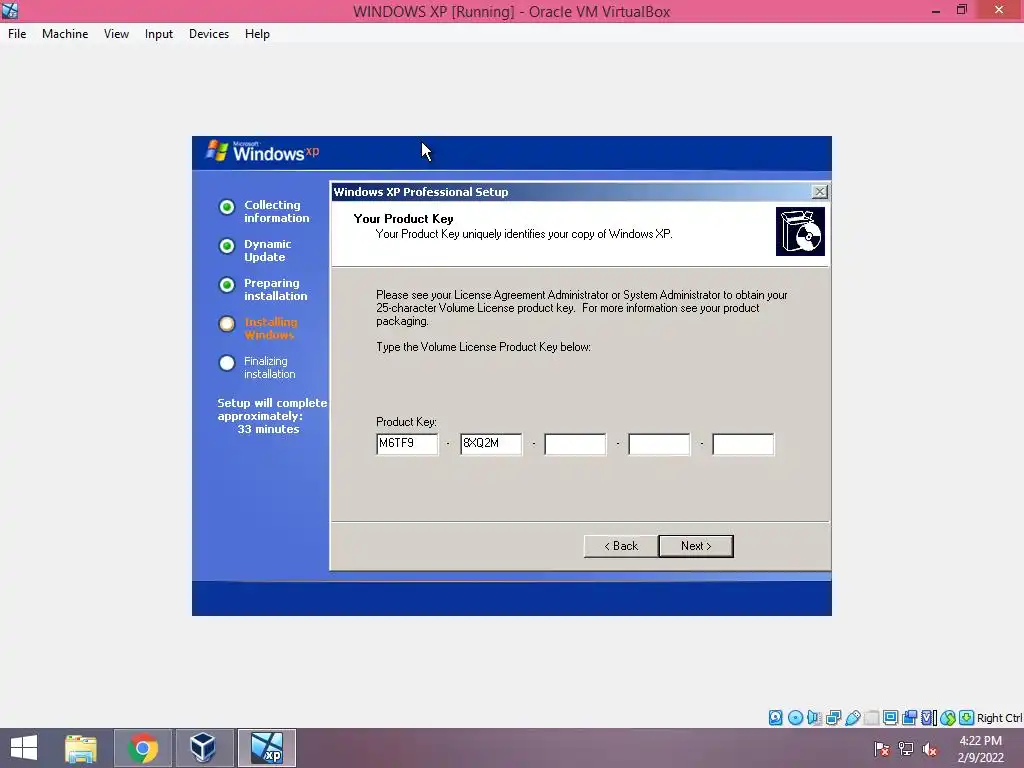Viewport: 1024px width, 768px height.
Task: Click the Right Ctrl host key label
Action: click(999, 718)
